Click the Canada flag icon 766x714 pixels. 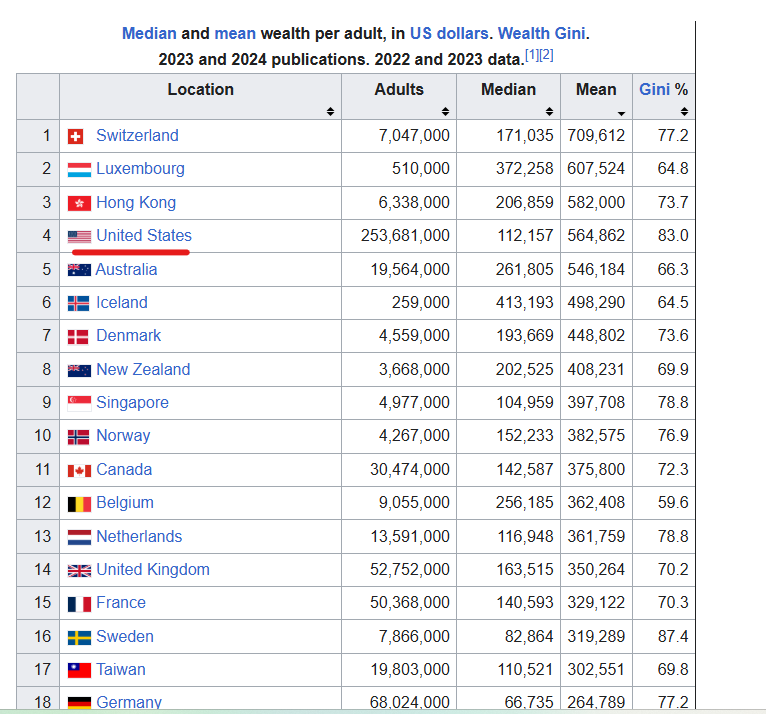tap(79, 470)
